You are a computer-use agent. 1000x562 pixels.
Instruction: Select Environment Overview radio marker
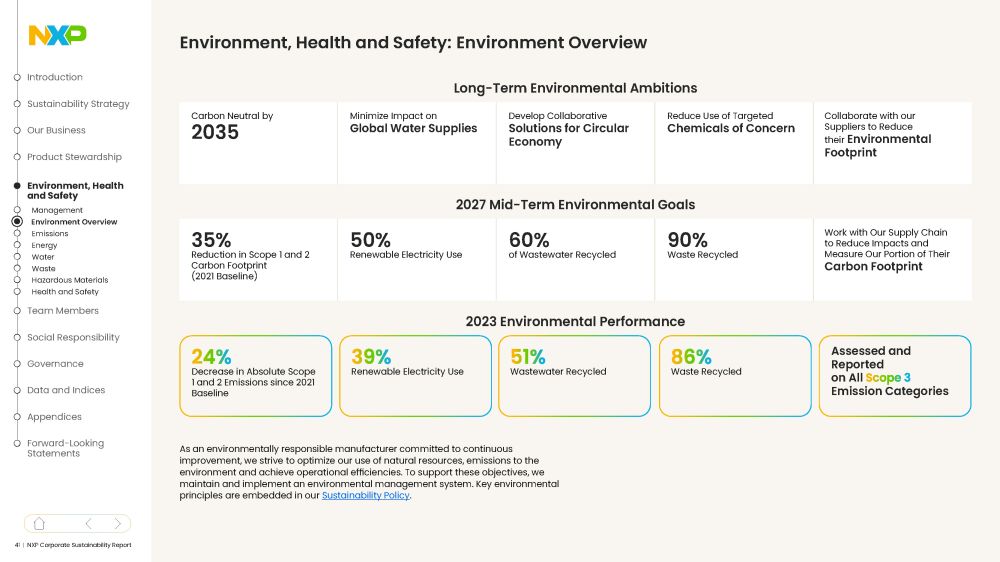click(17, 222)
